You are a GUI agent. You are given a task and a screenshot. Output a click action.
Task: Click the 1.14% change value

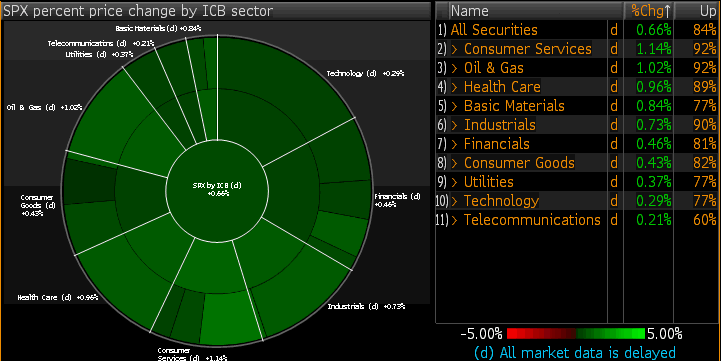coord(653,49)
